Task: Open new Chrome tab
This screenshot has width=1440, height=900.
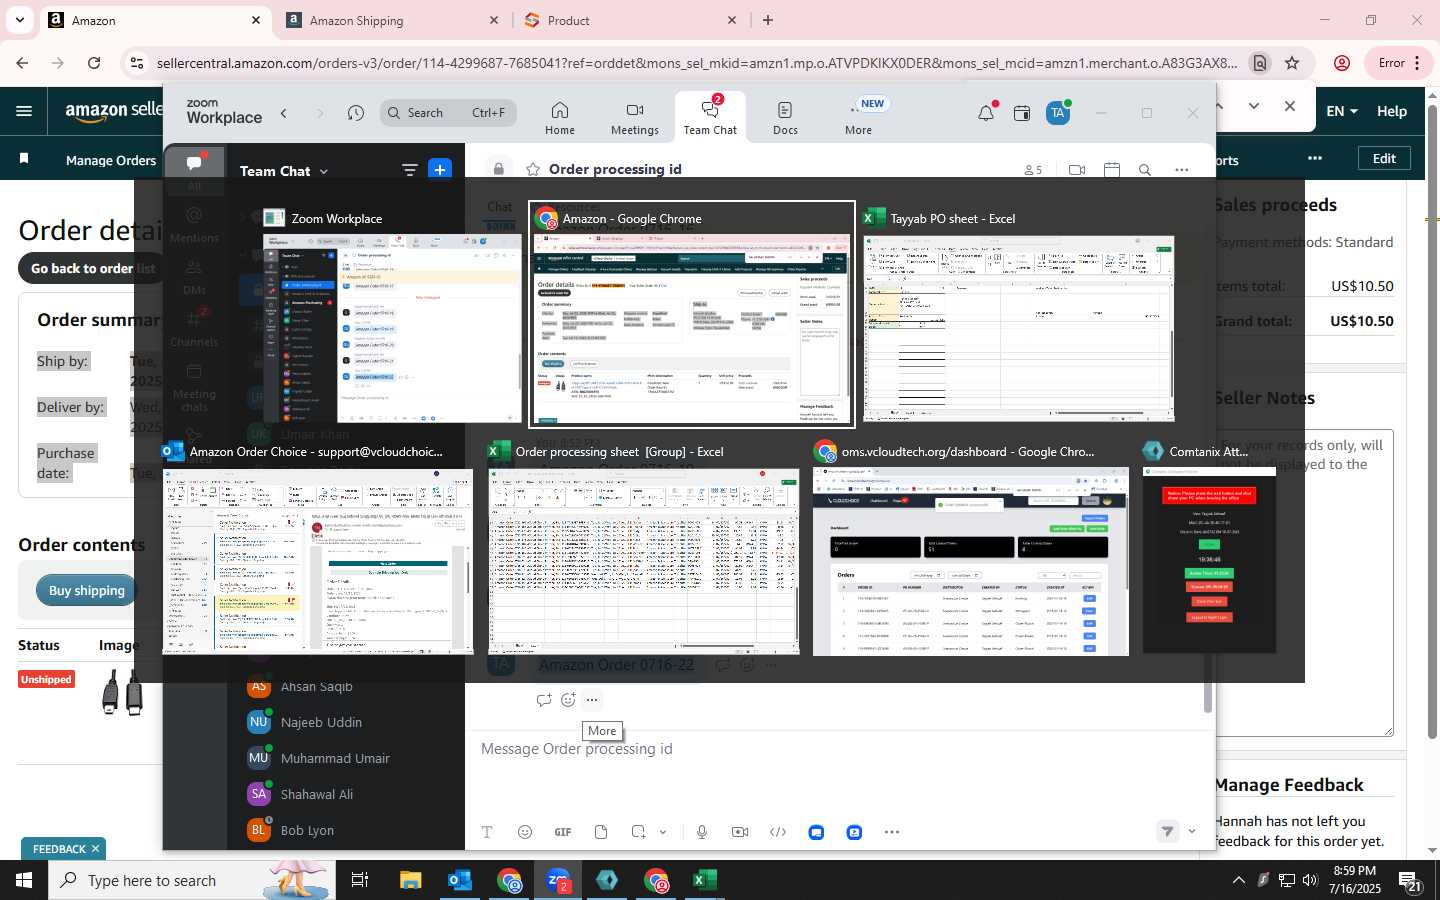Action: (x=768, y=20)
